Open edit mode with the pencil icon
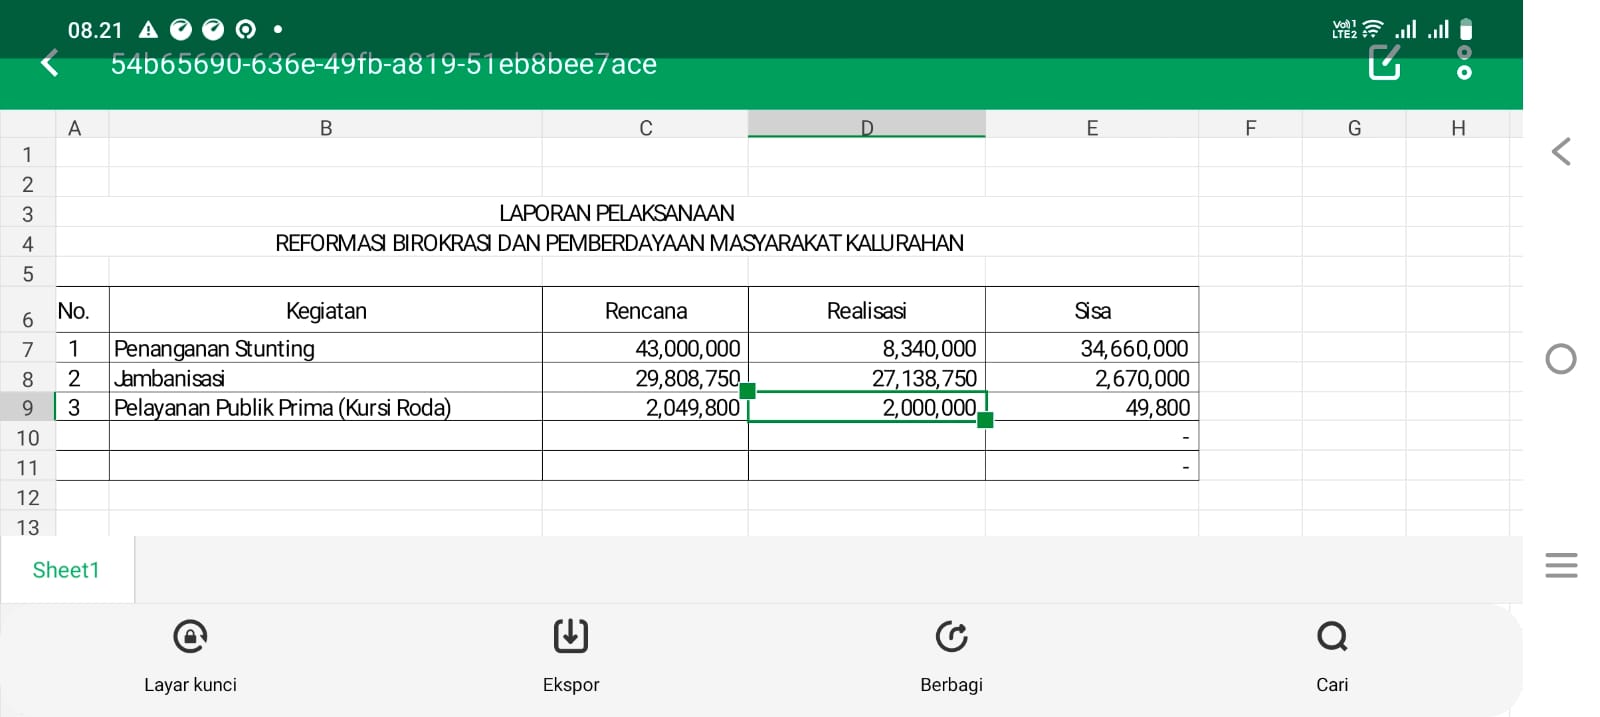The height and width of the screenshot is (717, 1600). click(1384, 63)
